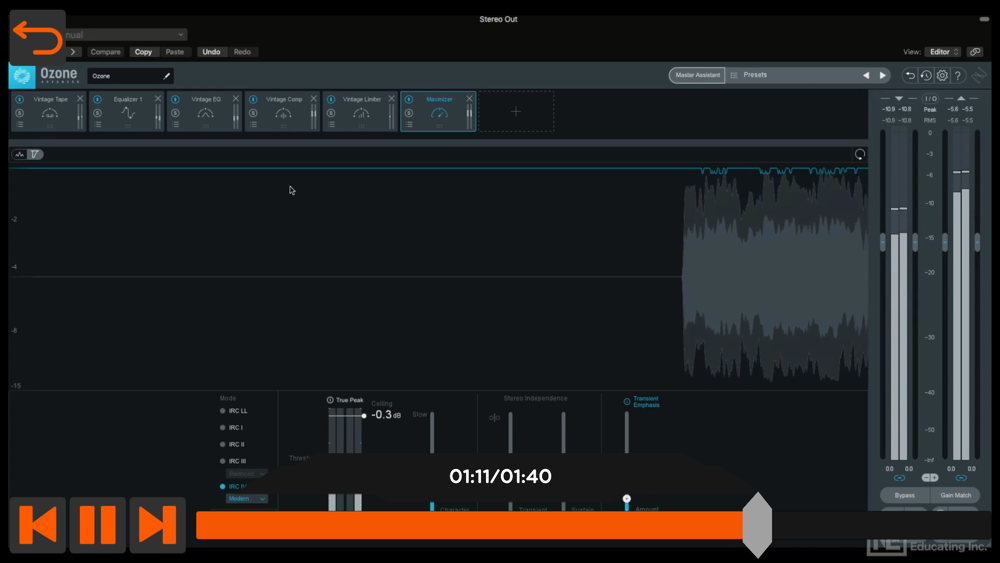Select the Maximizer gauge icon
Viewport: 1000px width, 563px height.
(439, 113)
